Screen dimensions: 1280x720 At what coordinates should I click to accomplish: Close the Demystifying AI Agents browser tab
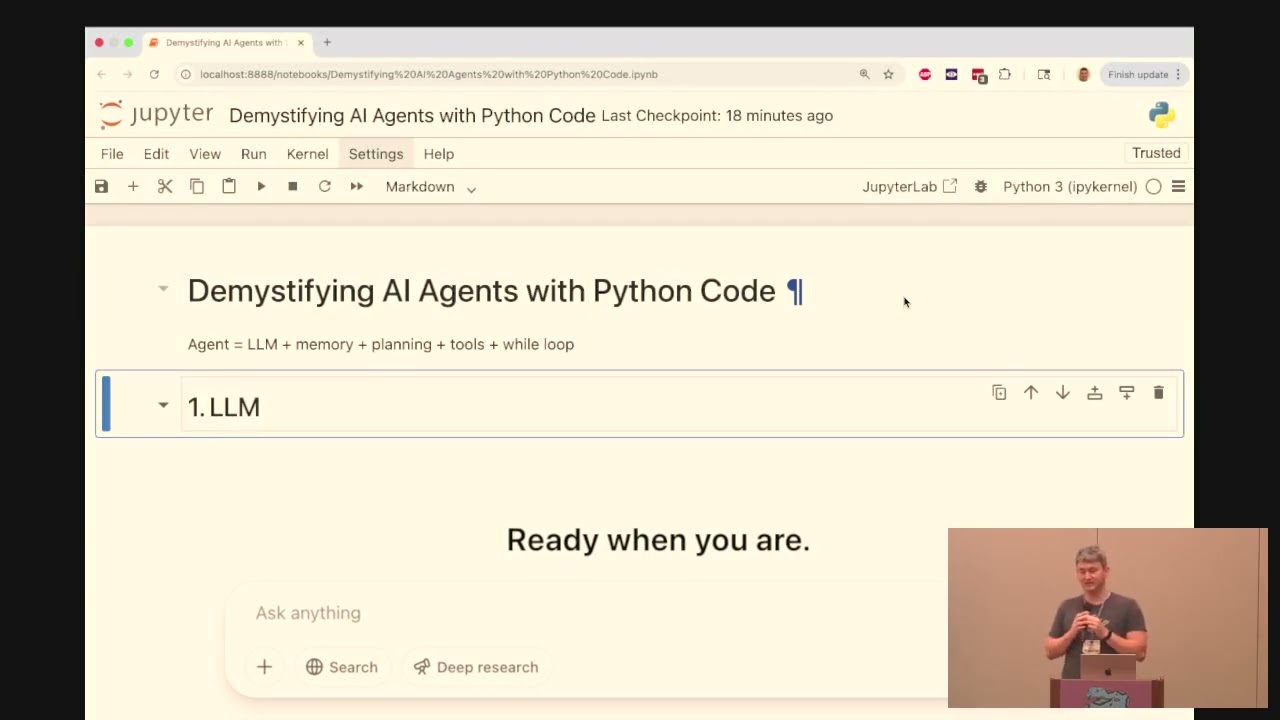click(x=300, y=42)
